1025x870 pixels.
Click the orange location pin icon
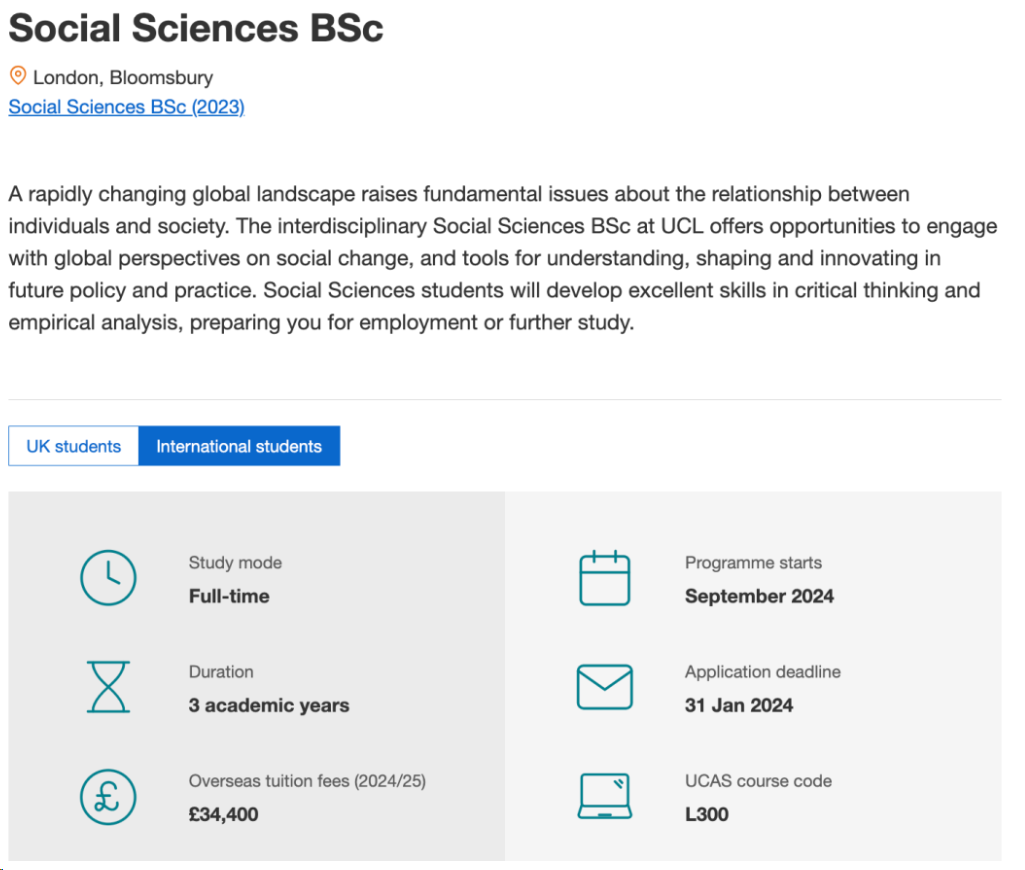pos(18,76)
